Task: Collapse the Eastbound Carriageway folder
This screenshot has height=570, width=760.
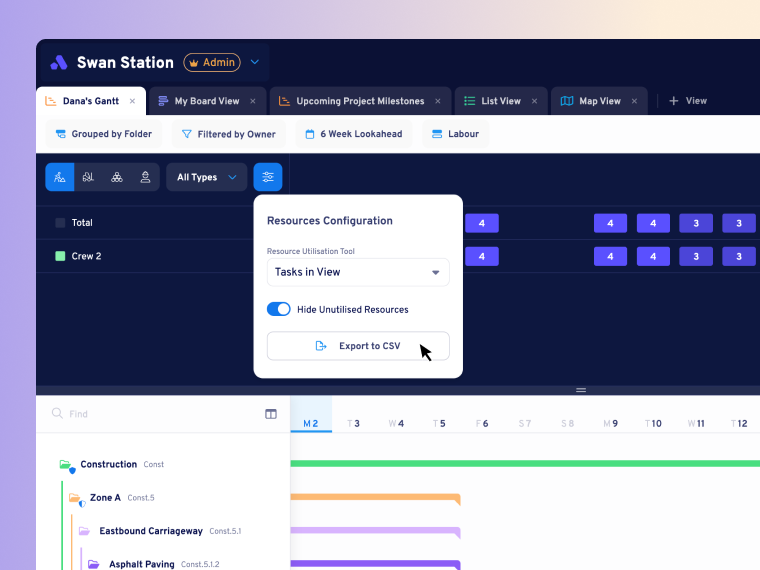Action: tap(84, 531)
